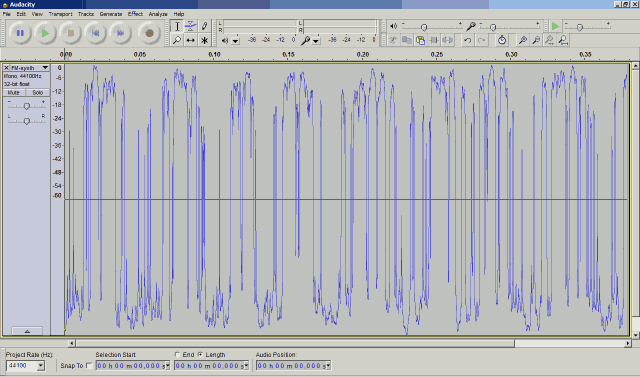This screenshot has width=640, height=377.
Task: Solo the FM-synth track
Action: 38,93
